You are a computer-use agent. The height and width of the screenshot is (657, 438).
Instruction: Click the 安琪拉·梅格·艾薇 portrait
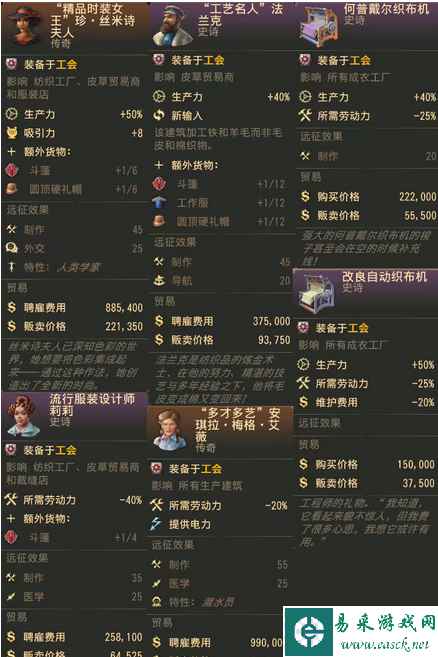(169, 430)
